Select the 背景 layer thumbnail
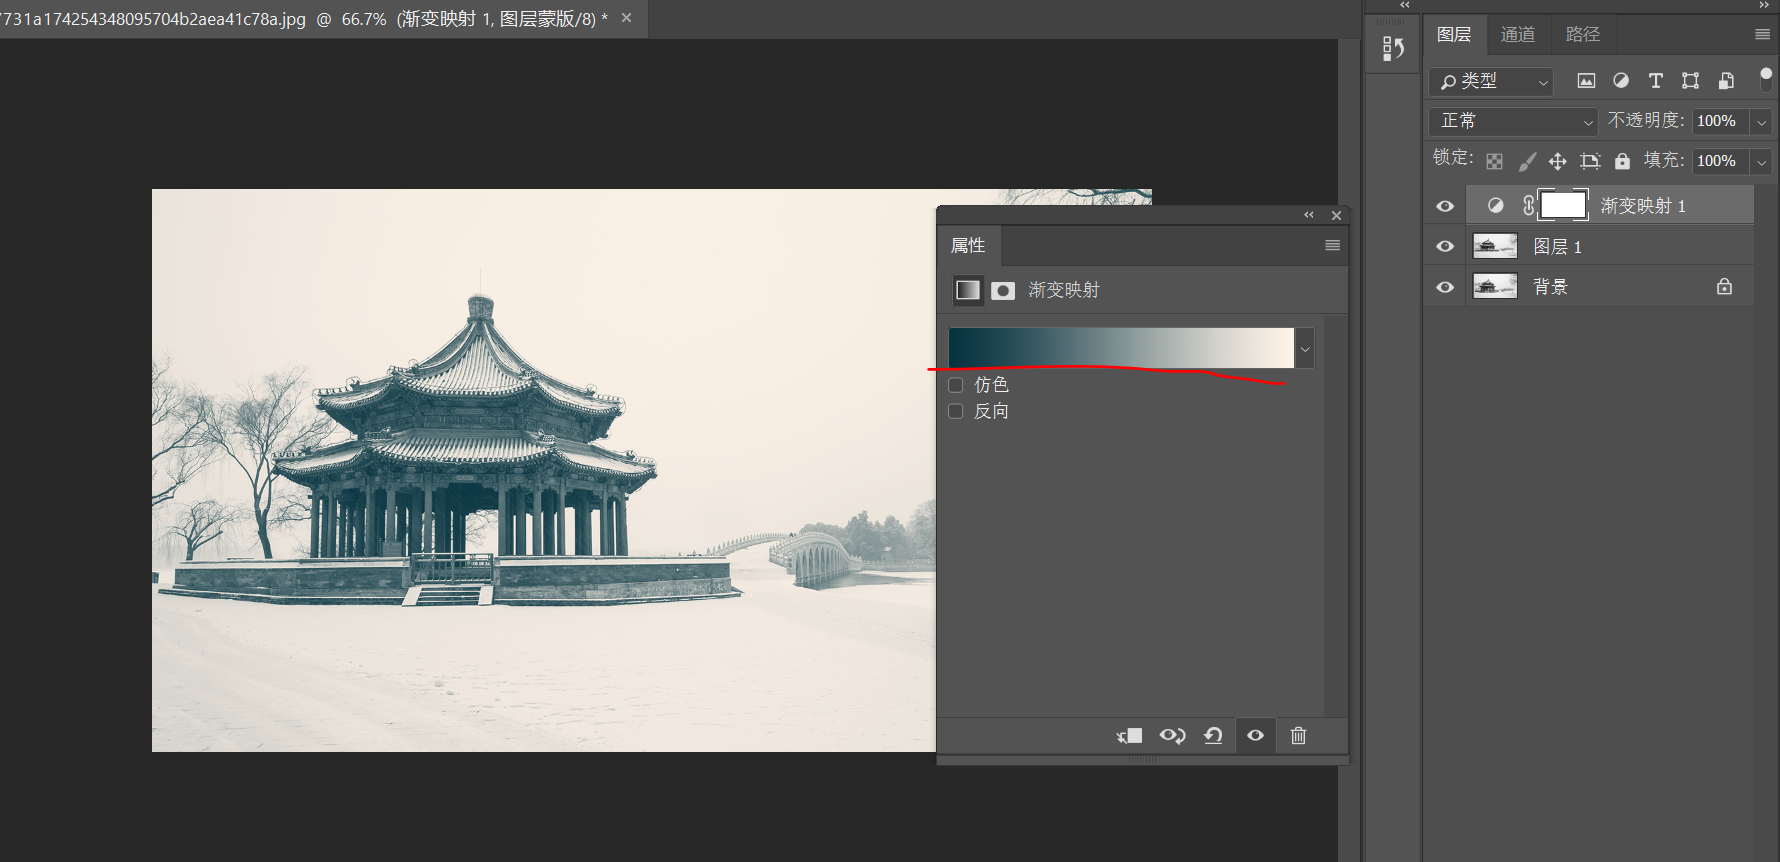This screenshot has height=862, width=1780. tap(1495, 287)
